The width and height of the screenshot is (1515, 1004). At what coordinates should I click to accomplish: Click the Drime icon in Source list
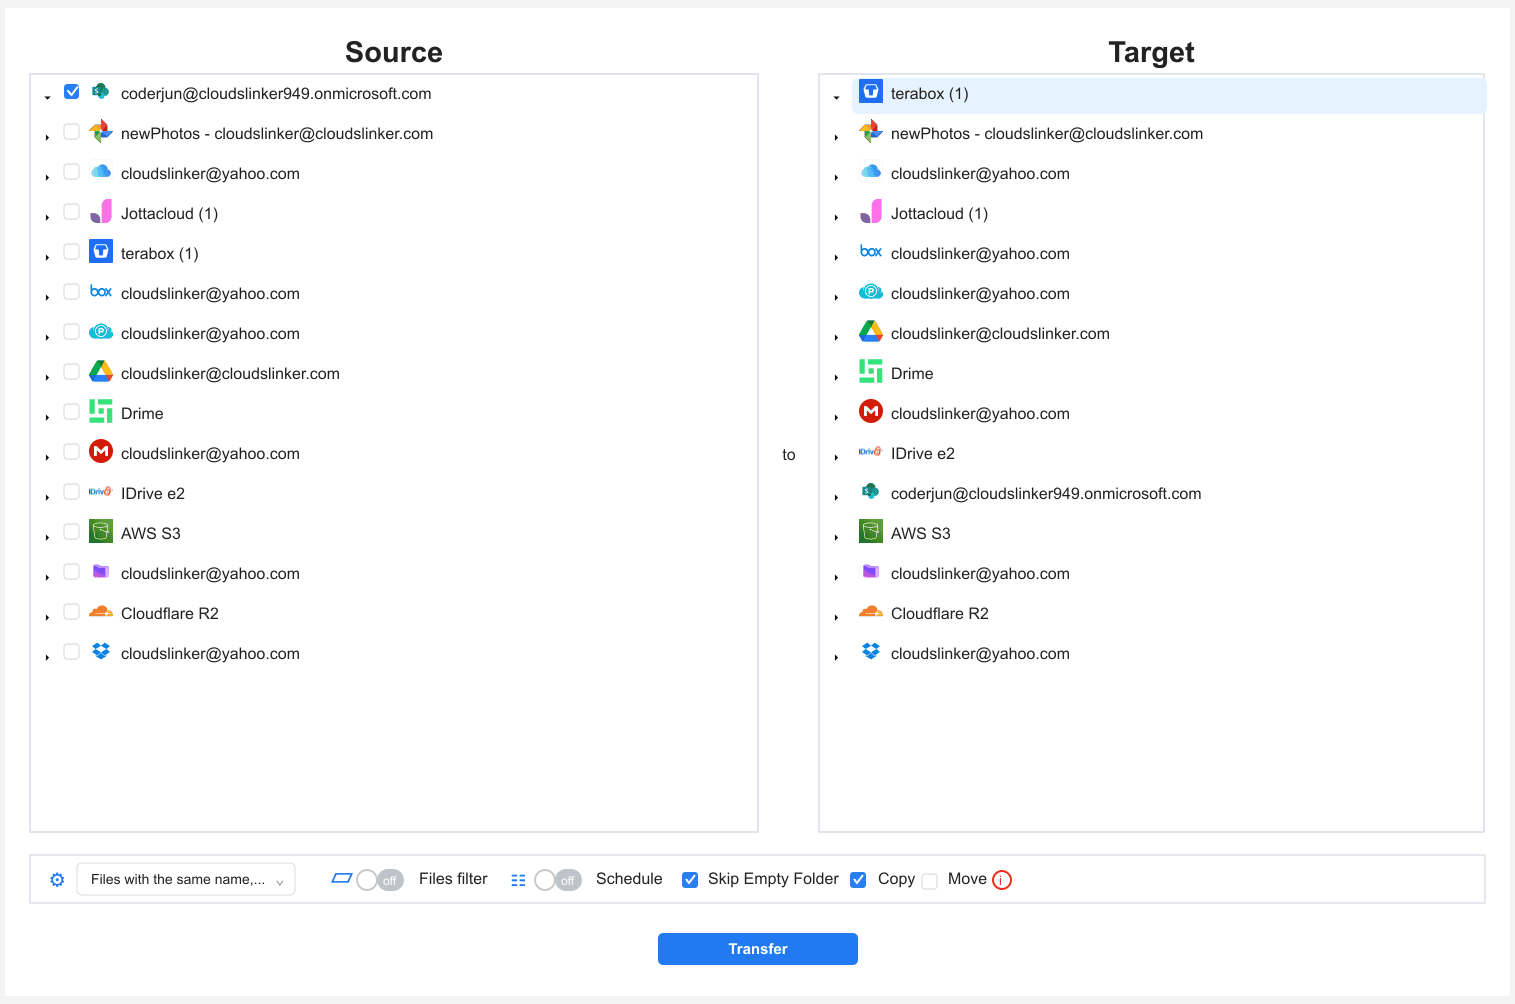[x=101, y=411]
